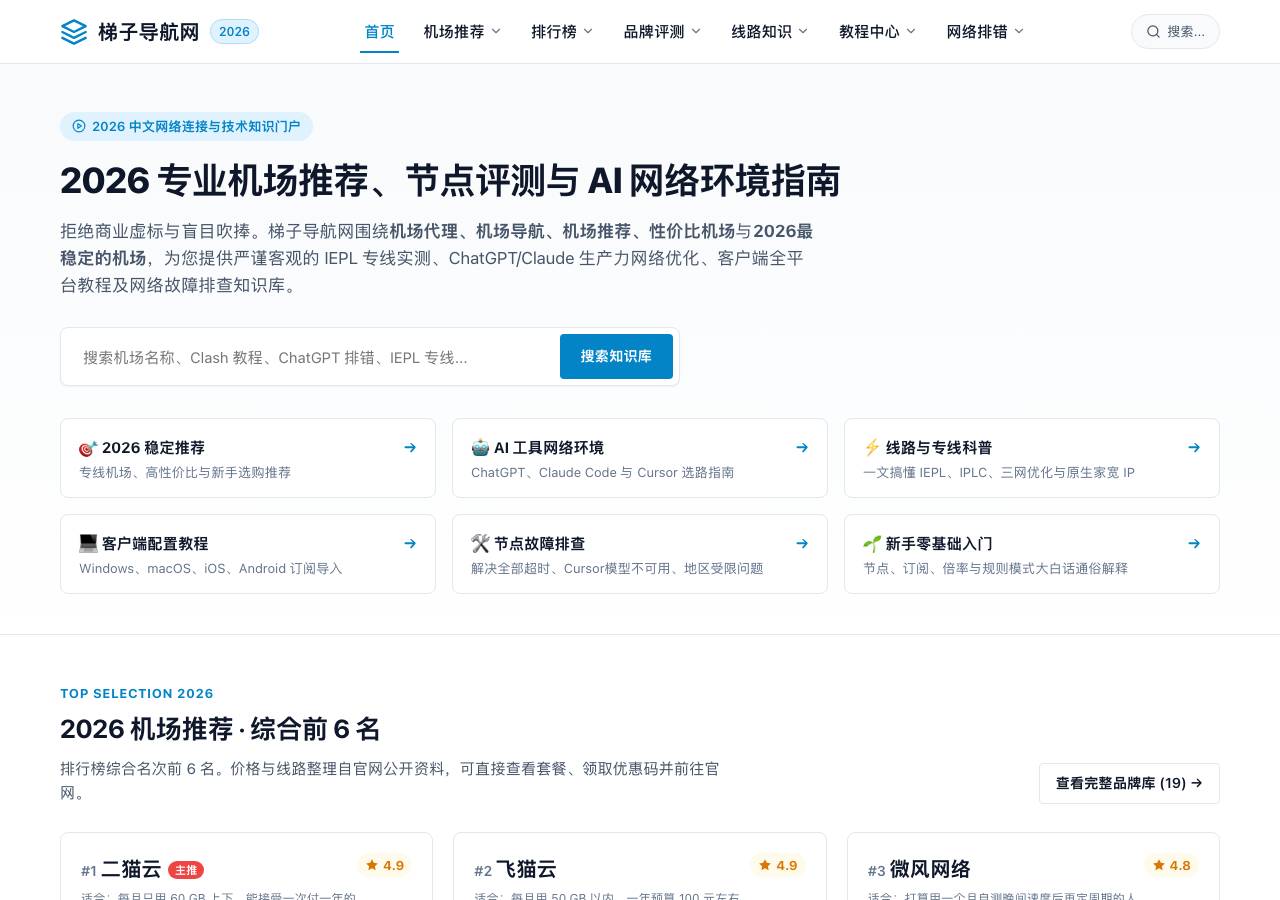1280x900 pixels.
Task: Open 查看完整品牌库 (19) link button
Action: pyautogui.click(x=1129, y=783)
